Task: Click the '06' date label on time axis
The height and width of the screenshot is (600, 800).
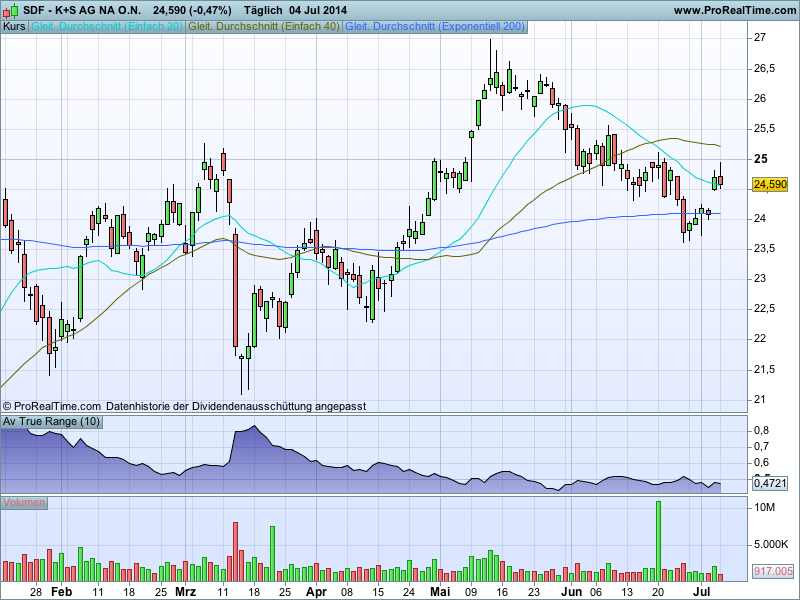Action: pos(595,592)
